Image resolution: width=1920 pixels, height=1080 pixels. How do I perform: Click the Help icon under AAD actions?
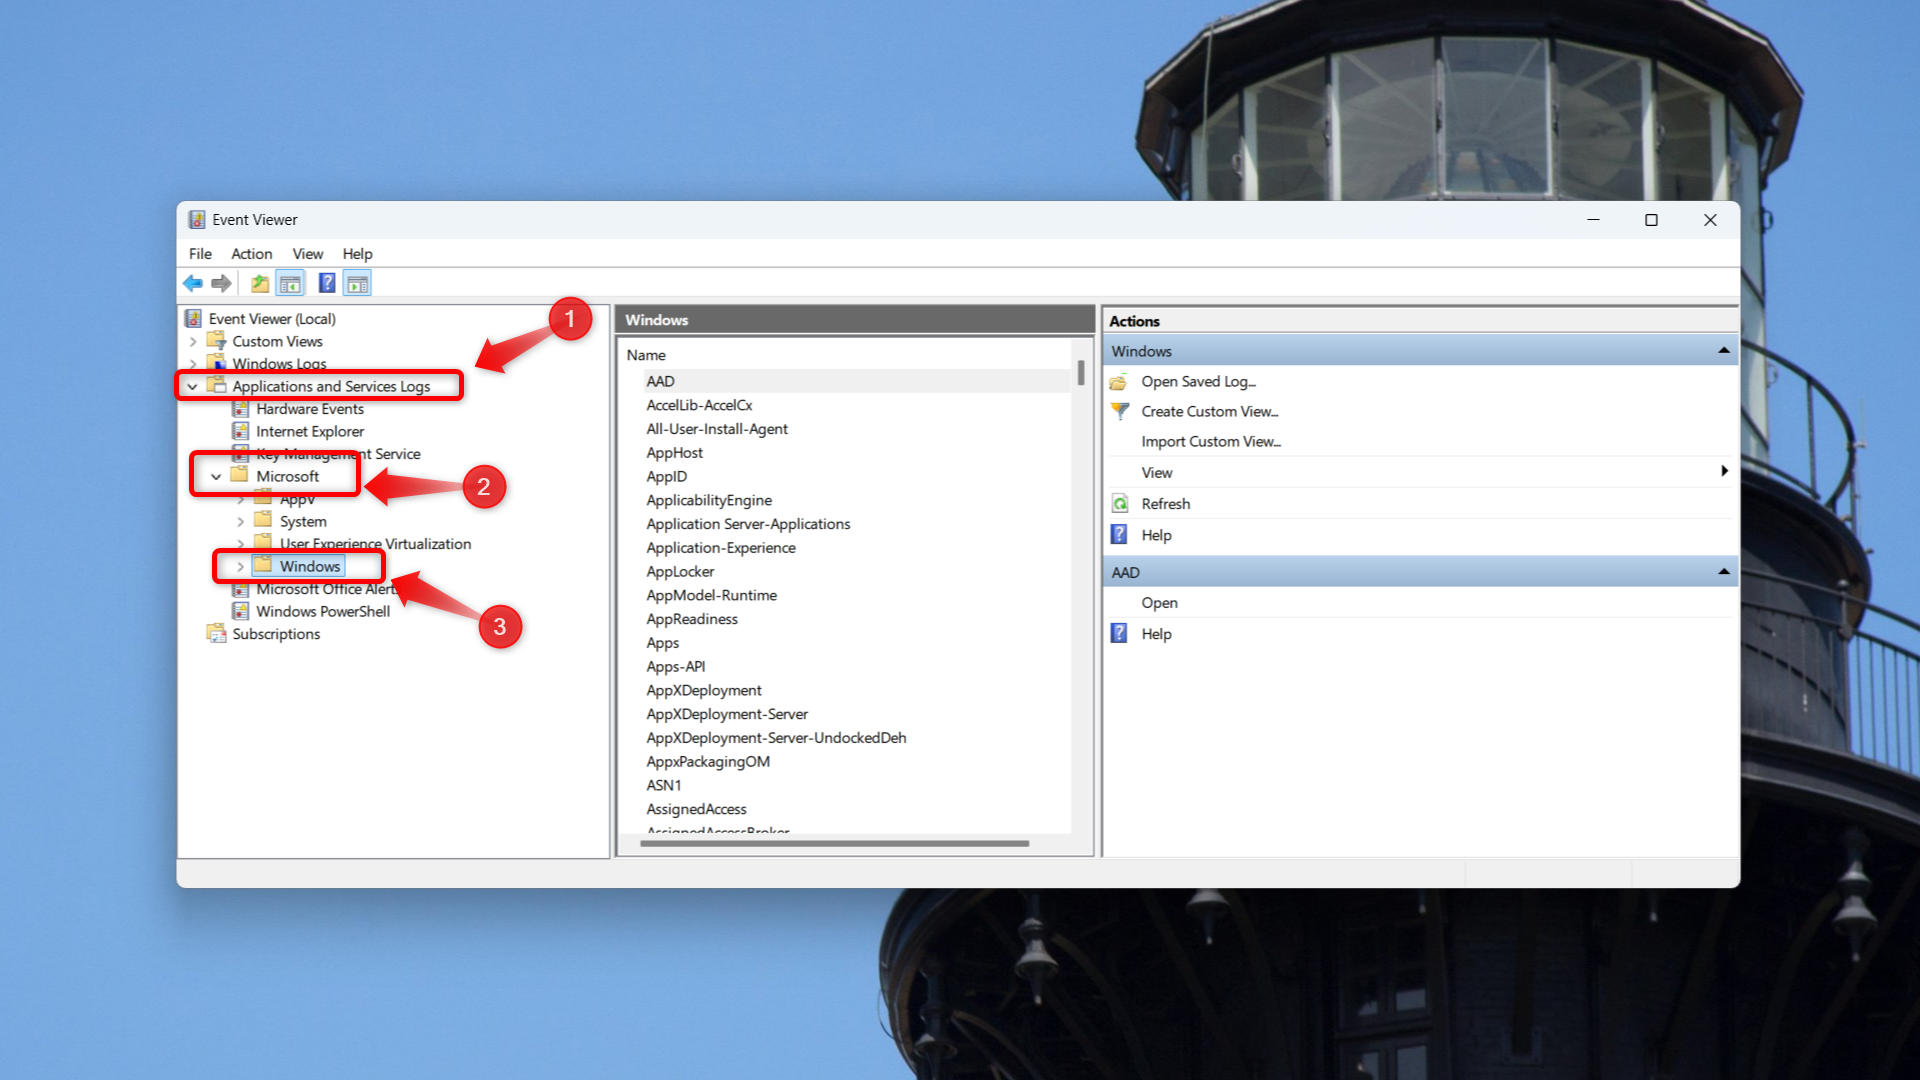coord(1120,634)
